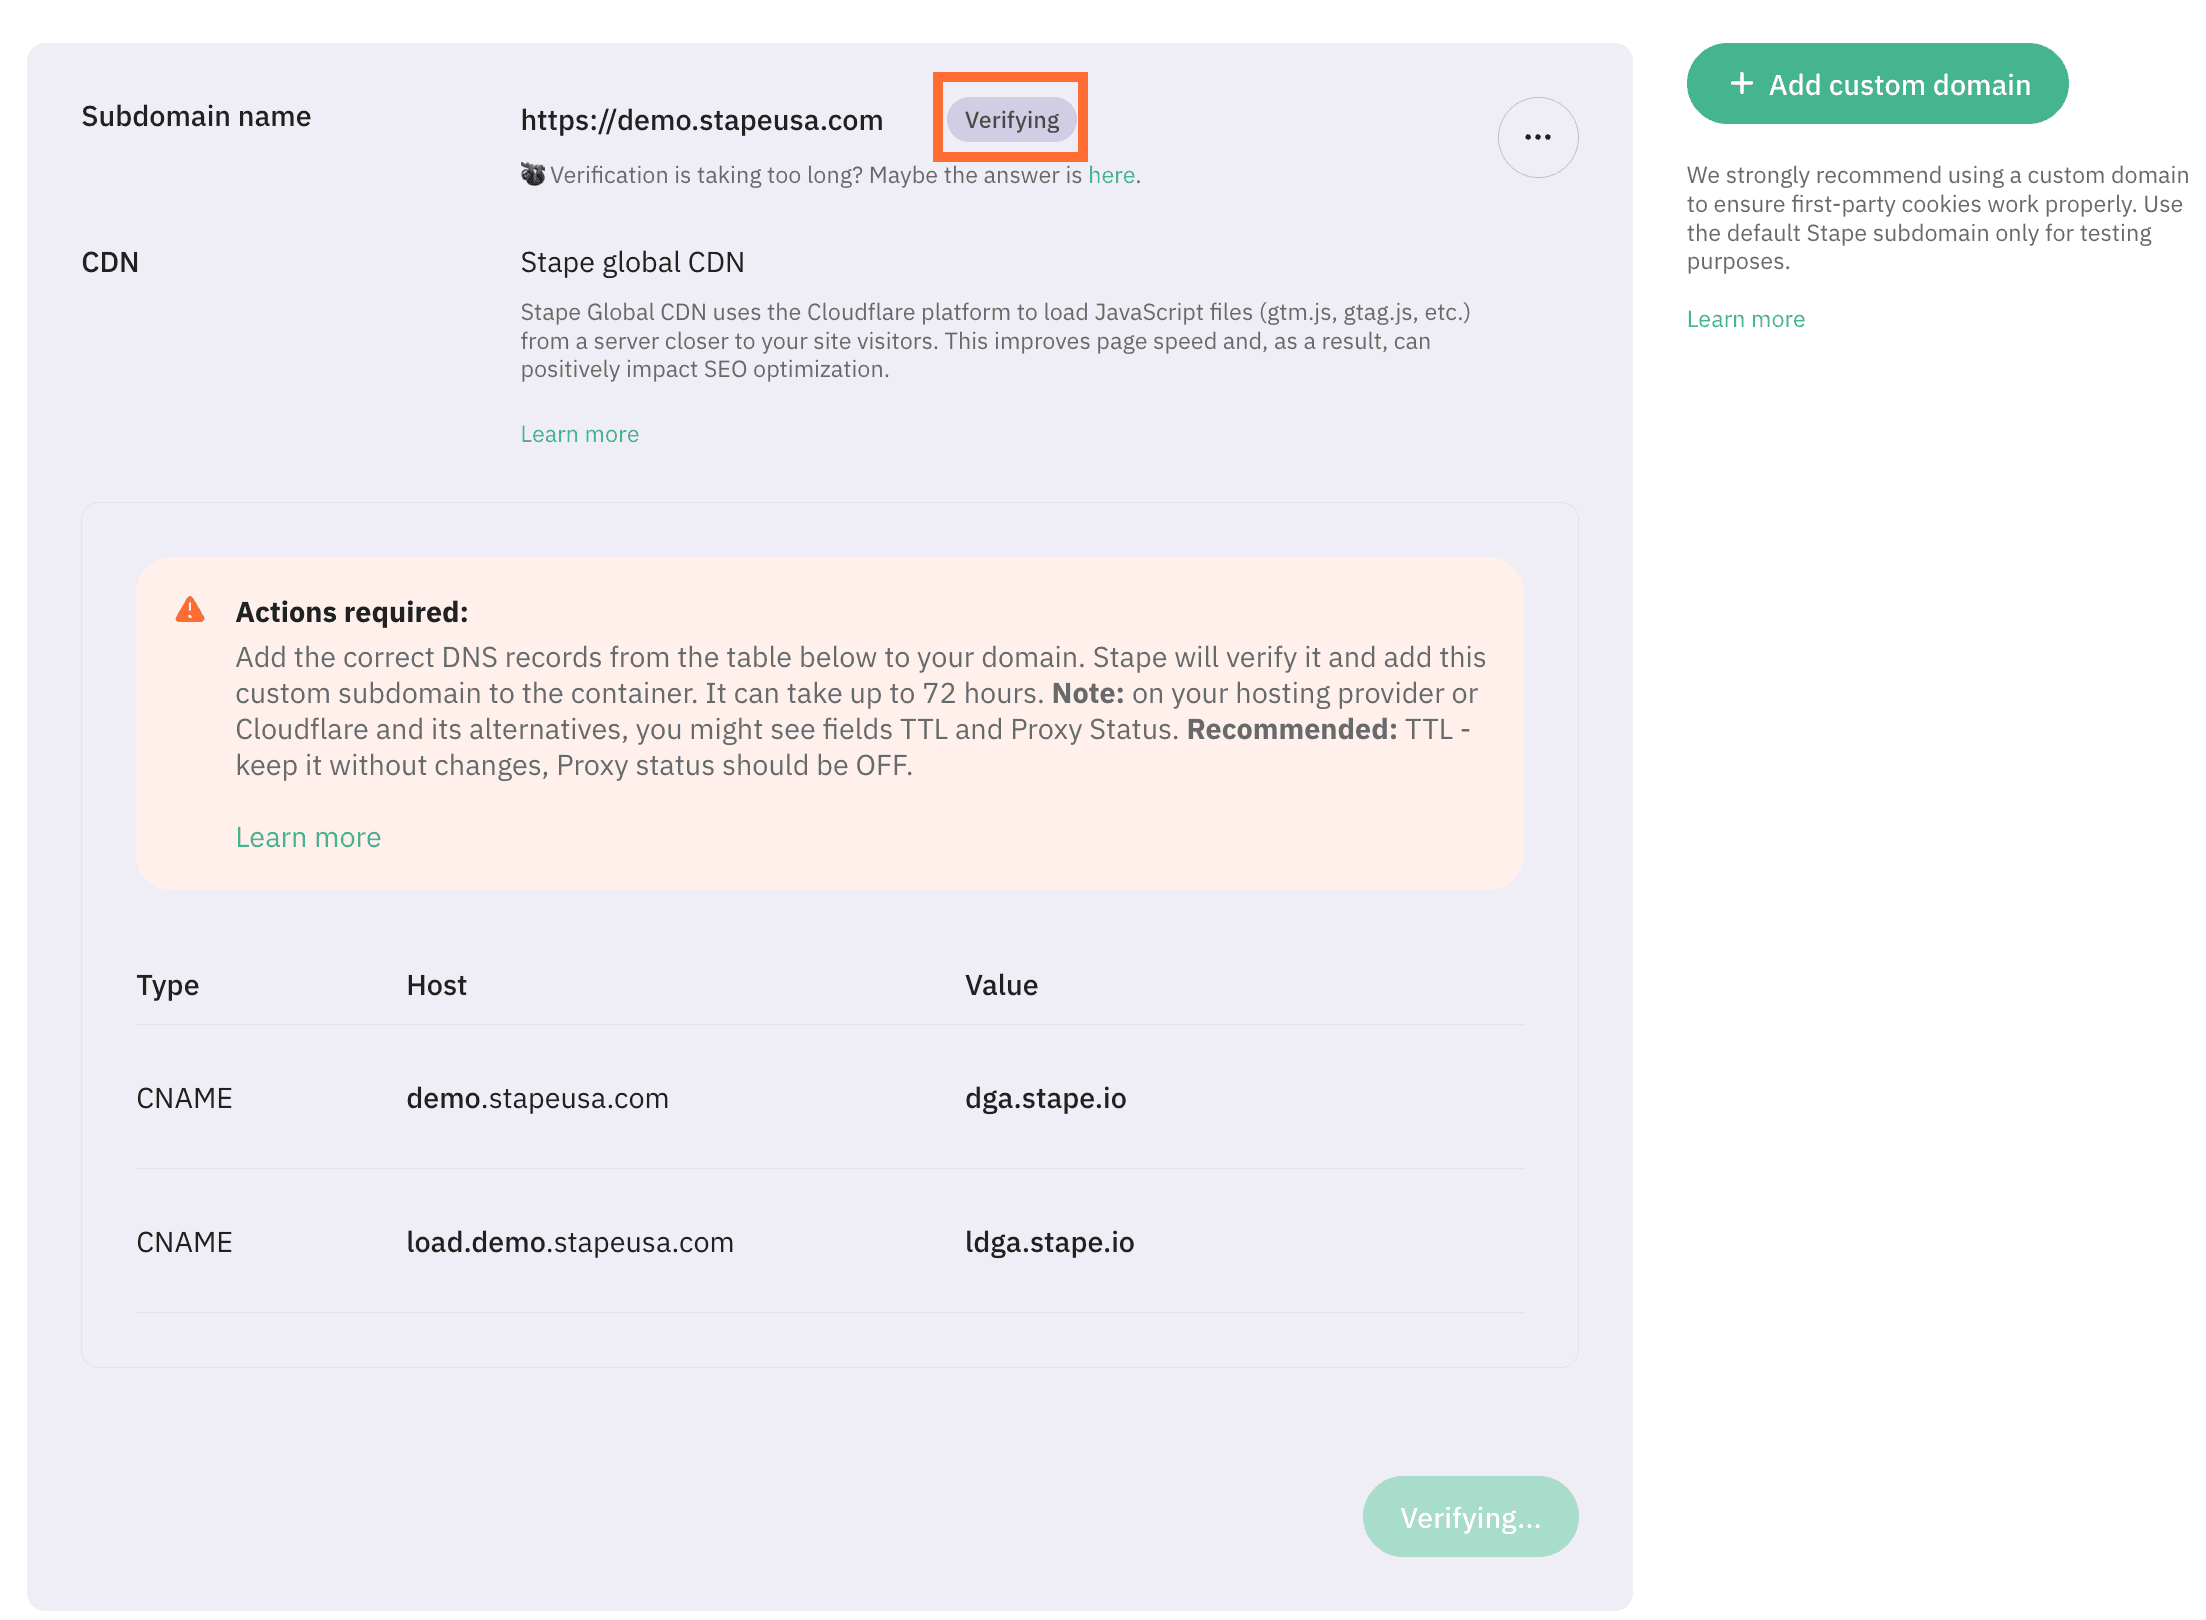Screen dimensions: 2206x1620
Task: Open the ellipsis options menu for the subdomain
Action: coord(1537,137)
